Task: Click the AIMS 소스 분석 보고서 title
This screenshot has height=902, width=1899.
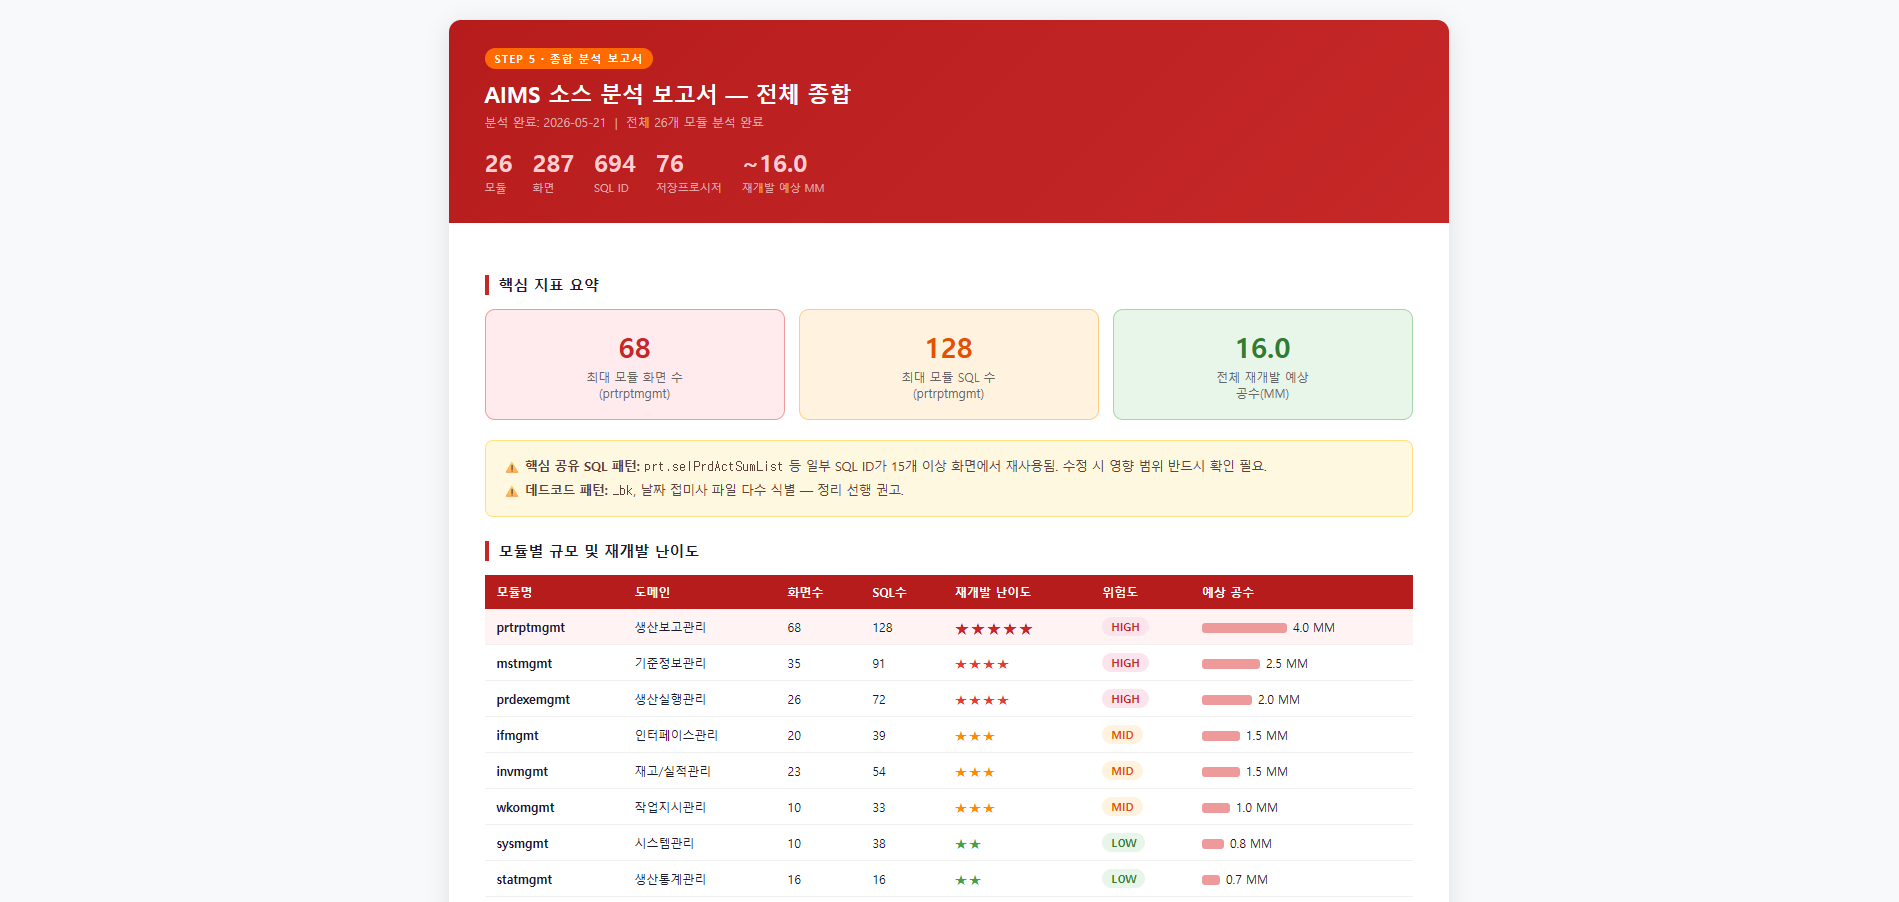Action: pos(667,95)
